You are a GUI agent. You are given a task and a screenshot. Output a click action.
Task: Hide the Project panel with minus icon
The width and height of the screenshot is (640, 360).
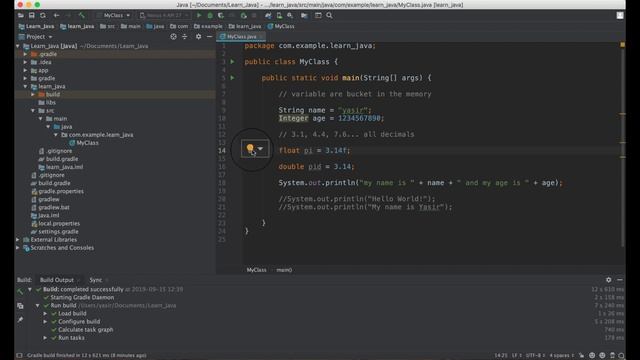[209, 37]
